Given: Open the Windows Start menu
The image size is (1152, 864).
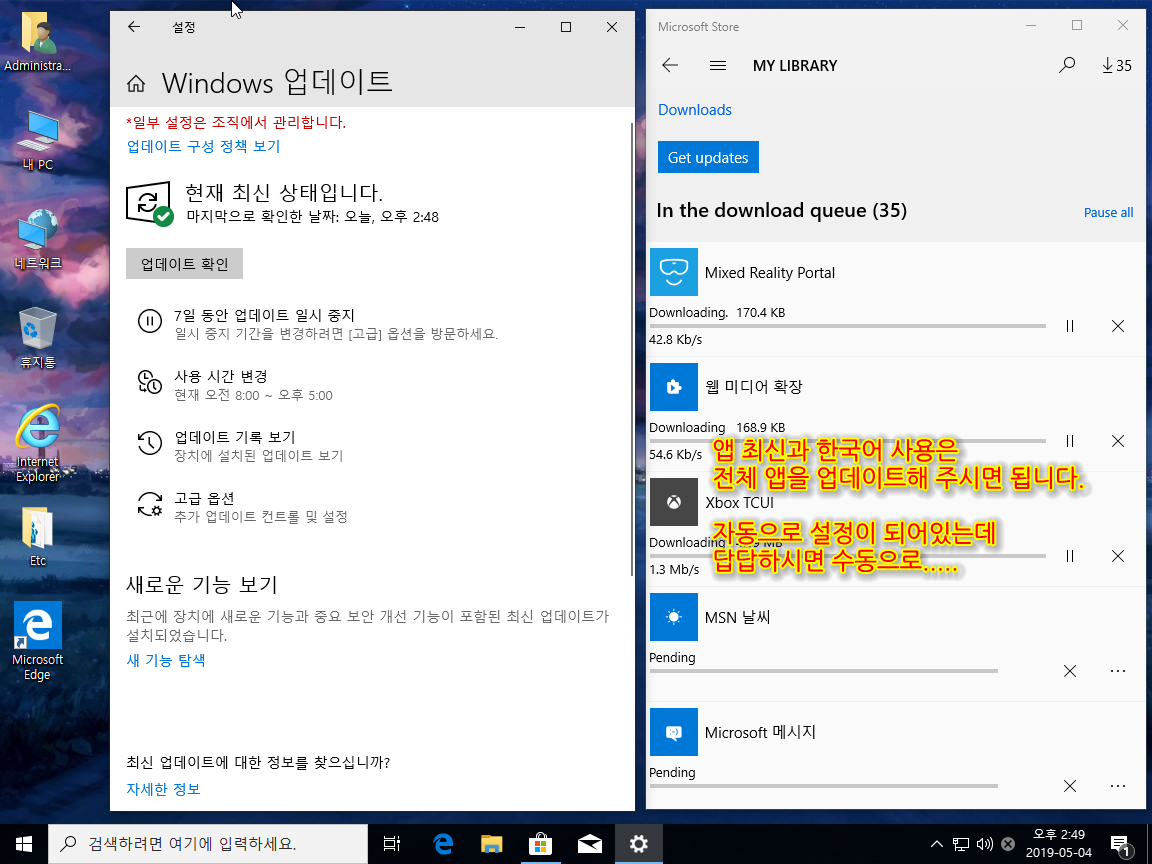Looking at the screenshot, I should 24,844.
